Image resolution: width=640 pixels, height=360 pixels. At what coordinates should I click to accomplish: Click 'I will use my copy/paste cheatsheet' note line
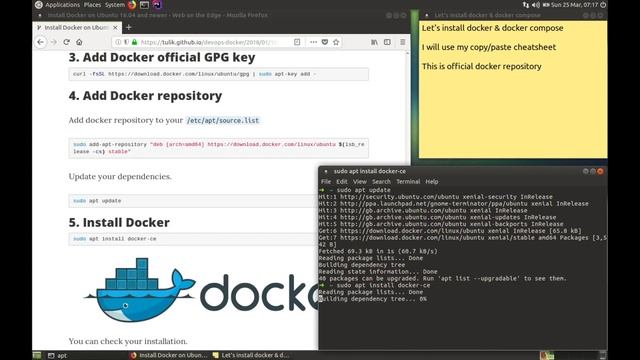coord(489,47)
